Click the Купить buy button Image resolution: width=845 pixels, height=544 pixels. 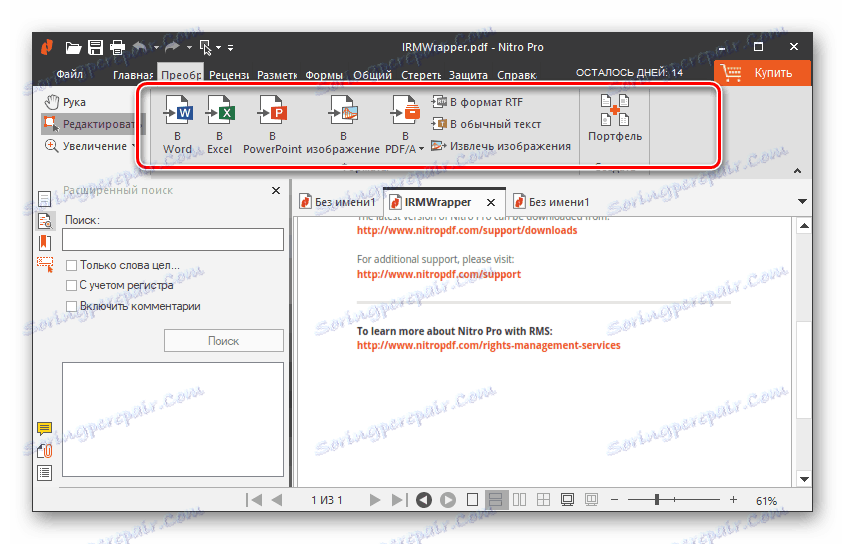click(763, 73)
